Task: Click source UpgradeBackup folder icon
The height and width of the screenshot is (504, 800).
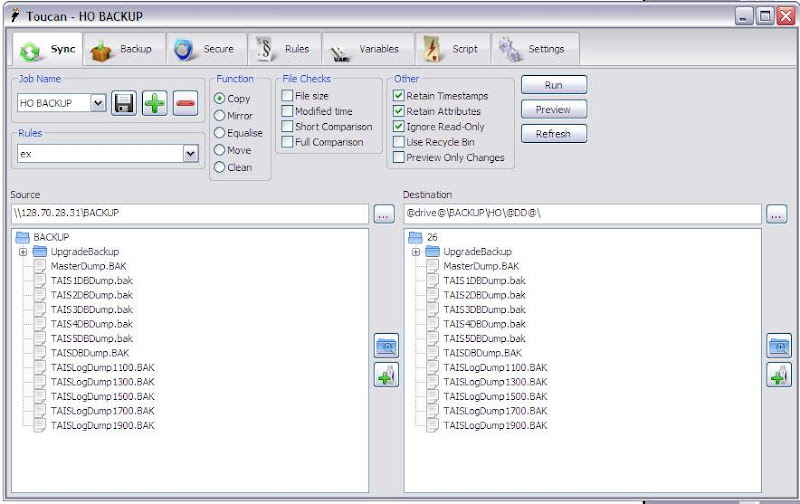Action: click(40, 251)
